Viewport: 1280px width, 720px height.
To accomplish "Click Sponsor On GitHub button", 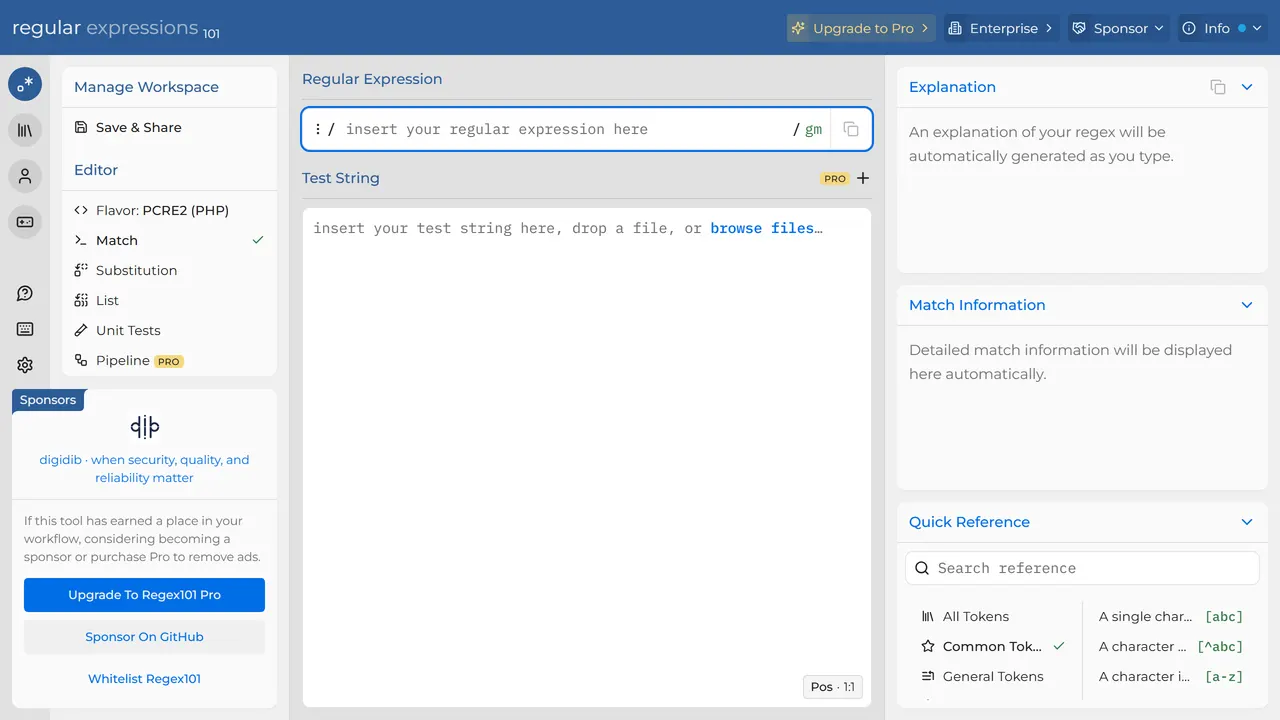I will coord(144,637).
